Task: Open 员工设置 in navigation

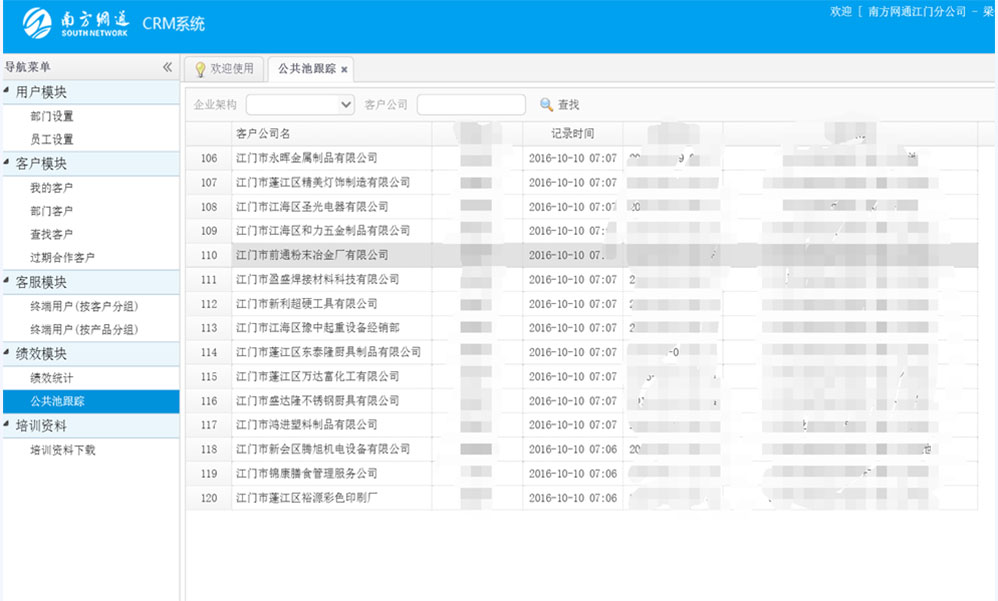Action: click(x=52, y=140)
